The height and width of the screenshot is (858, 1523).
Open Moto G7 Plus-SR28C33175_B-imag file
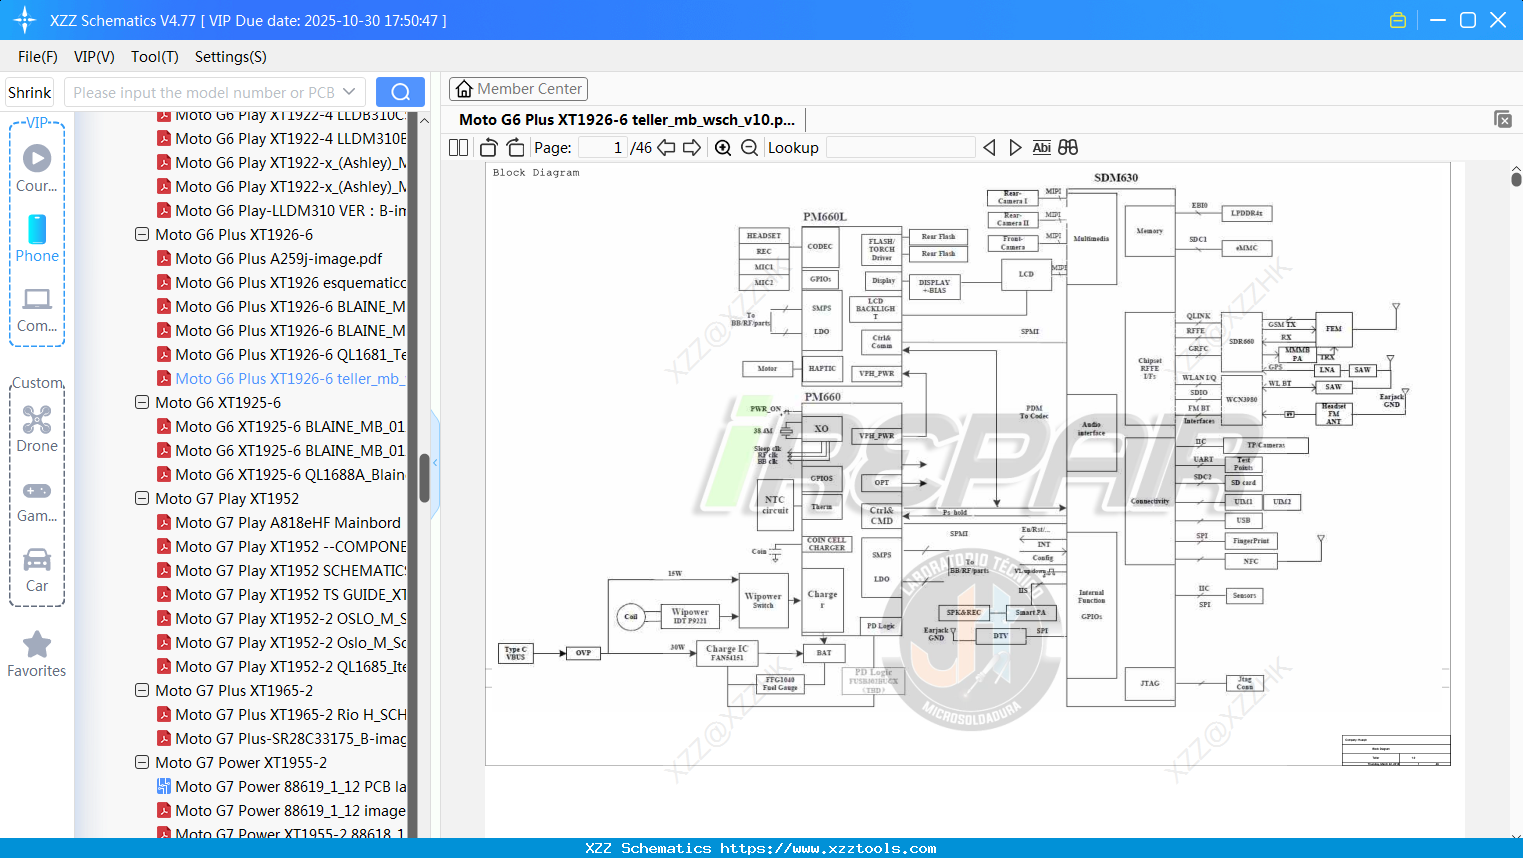click(x=290, y=739)
